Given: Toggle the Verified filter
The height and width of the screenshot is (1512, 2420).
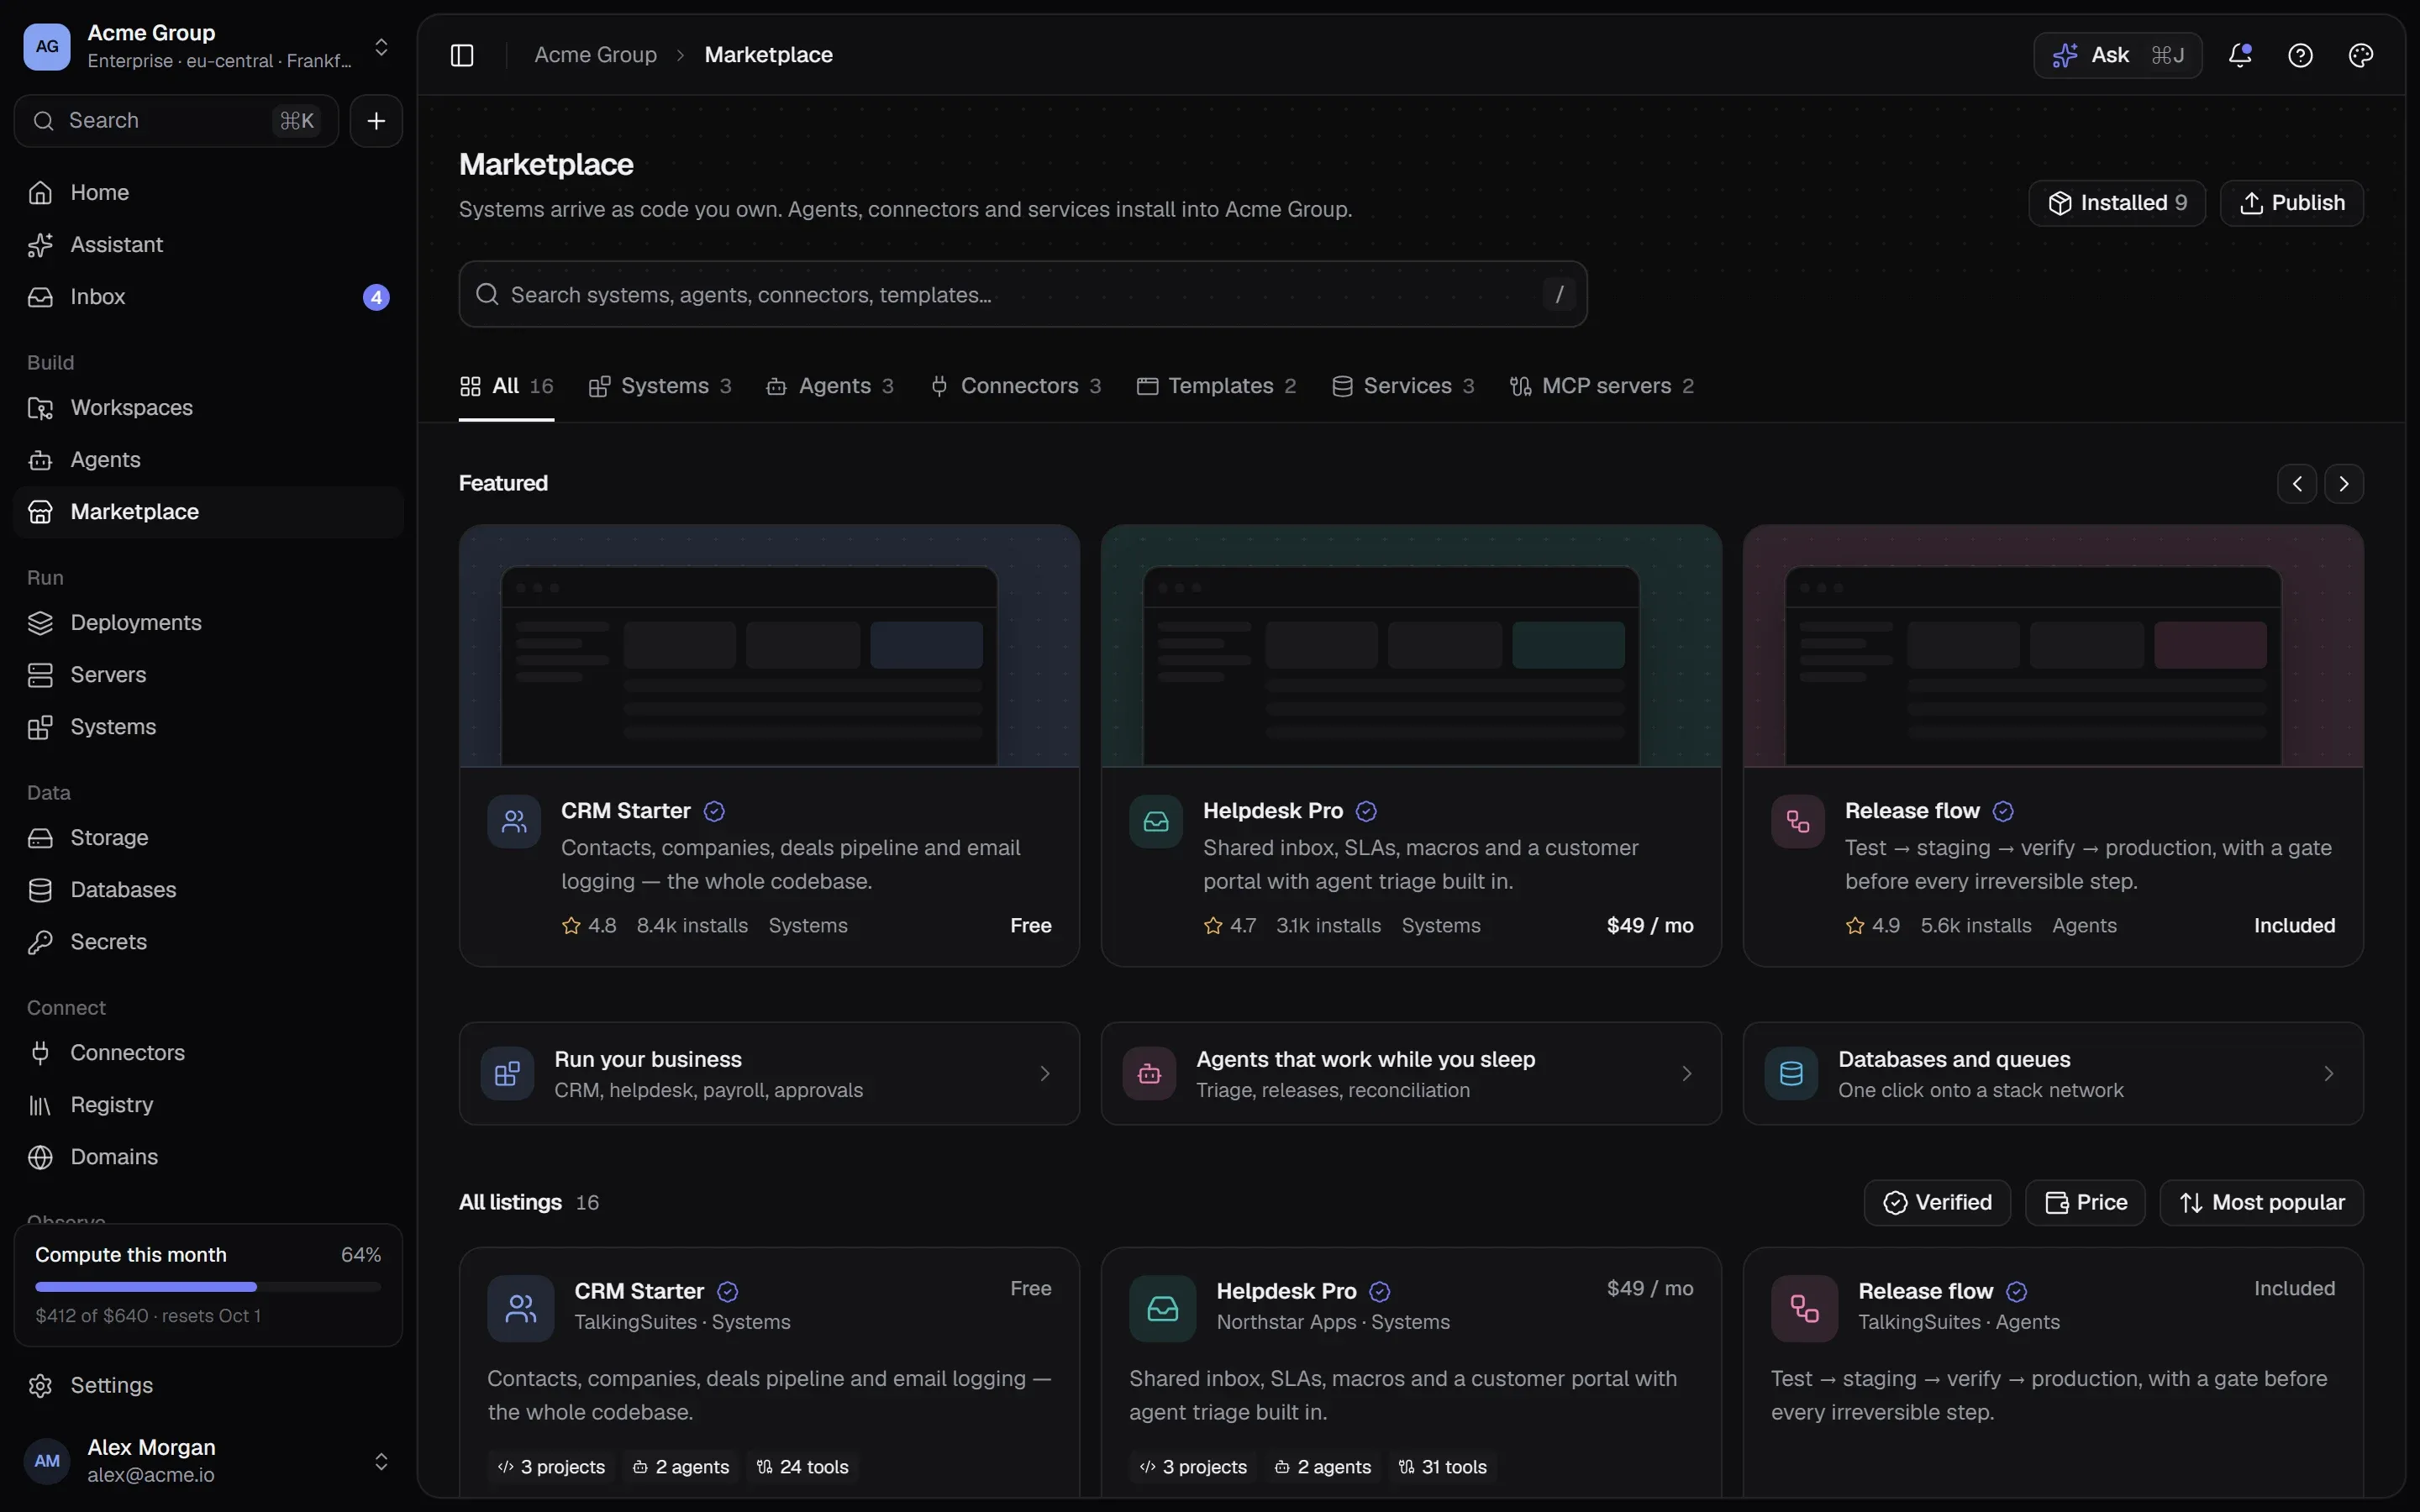Looking at the screenshot, I should point(1937,1202).
